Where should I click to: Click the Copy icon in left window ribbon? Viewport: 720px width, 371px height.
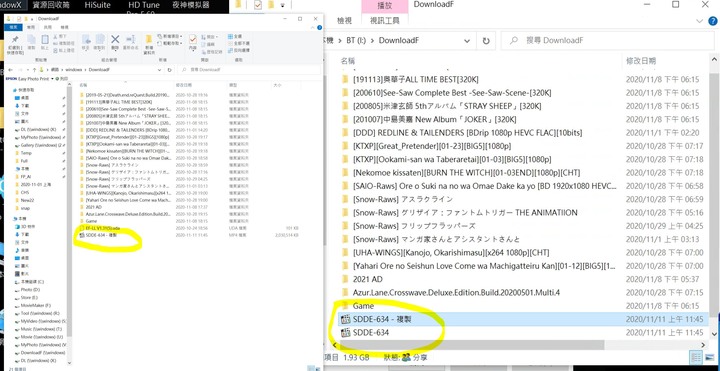click(31, 40)
